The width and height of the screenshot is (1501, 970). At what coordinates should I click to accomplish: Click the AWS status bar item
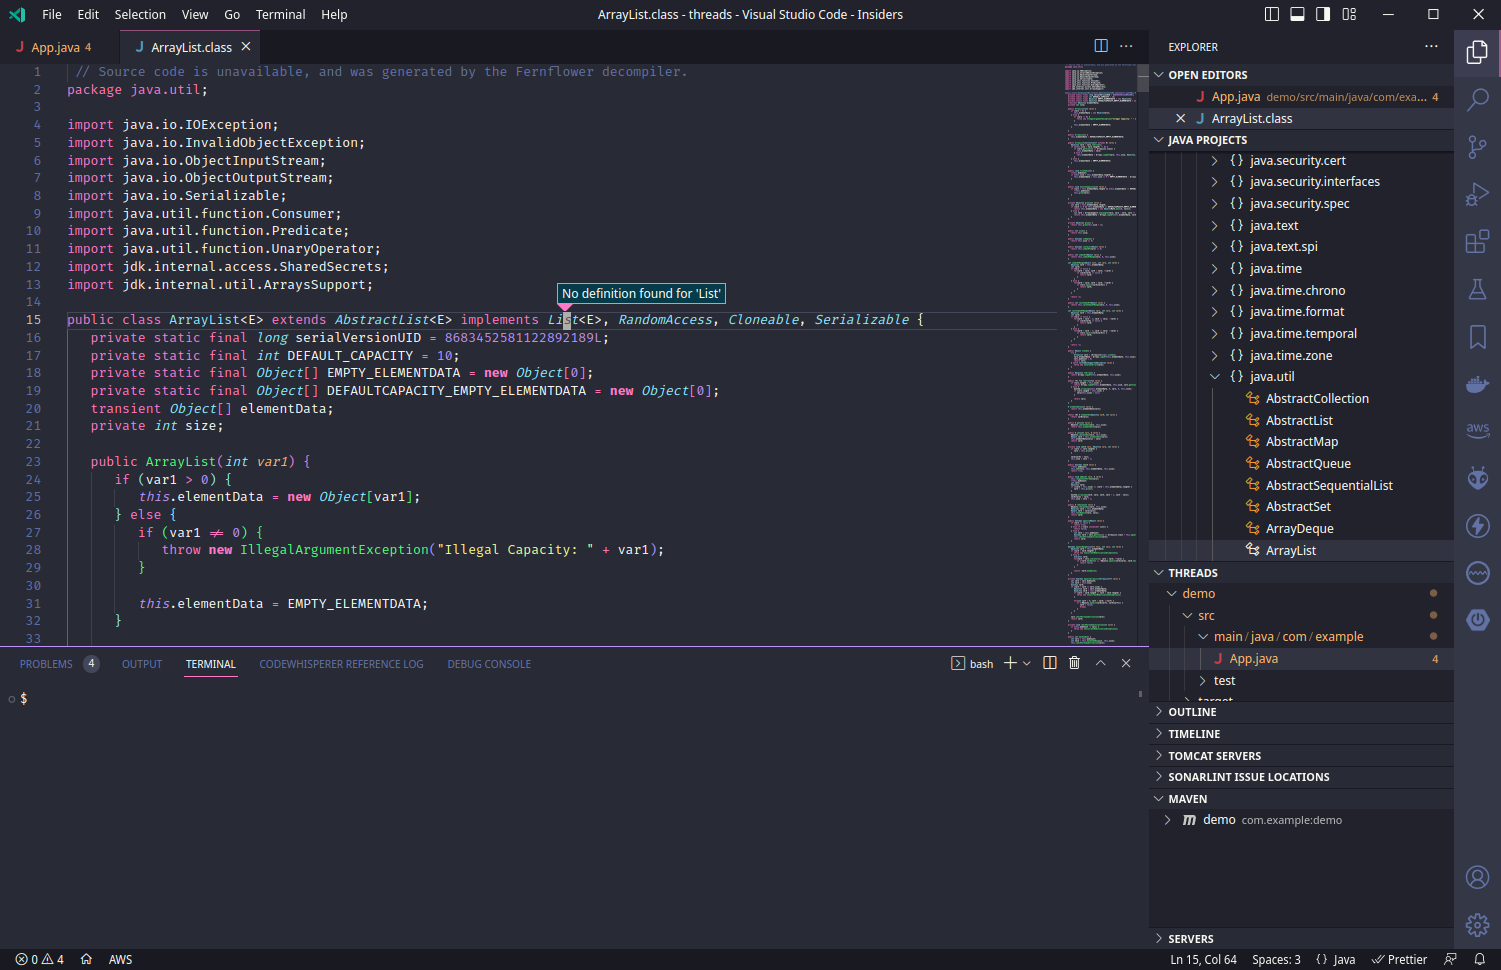pos(120,959)
